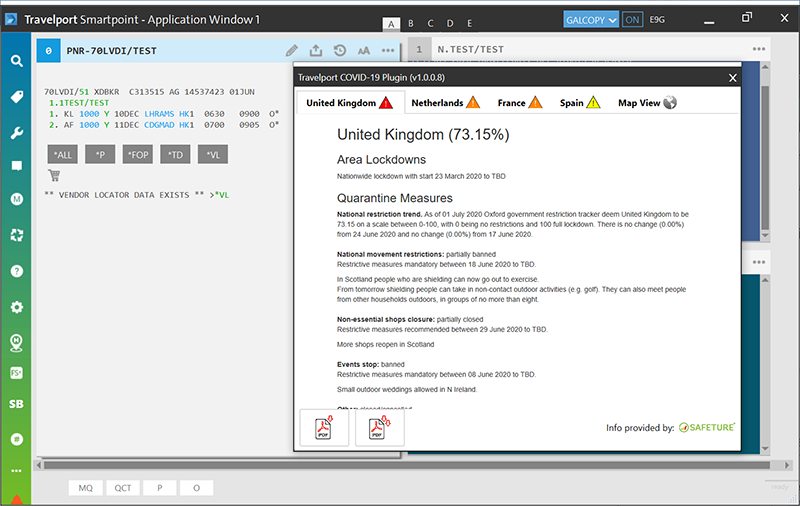
Task: Click the Travelport logo in title bar
Action: [11, 19]
